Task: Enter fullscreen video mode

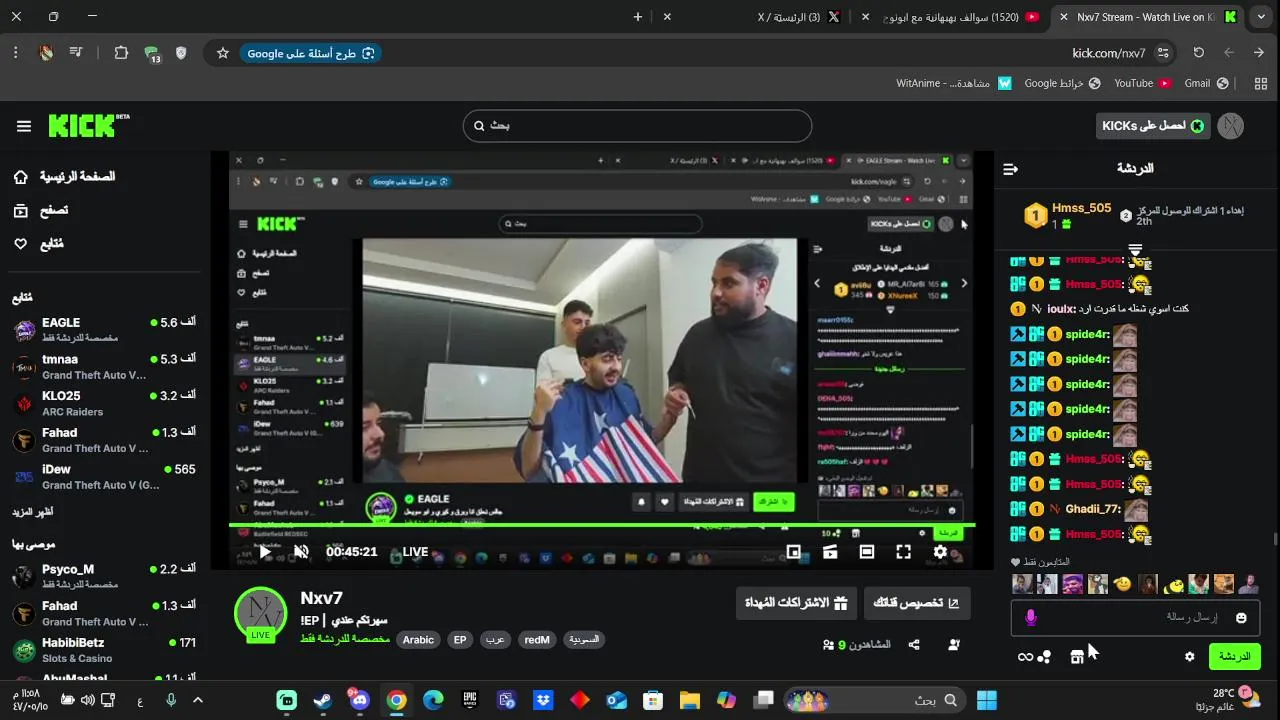Action: click(903, 552)
